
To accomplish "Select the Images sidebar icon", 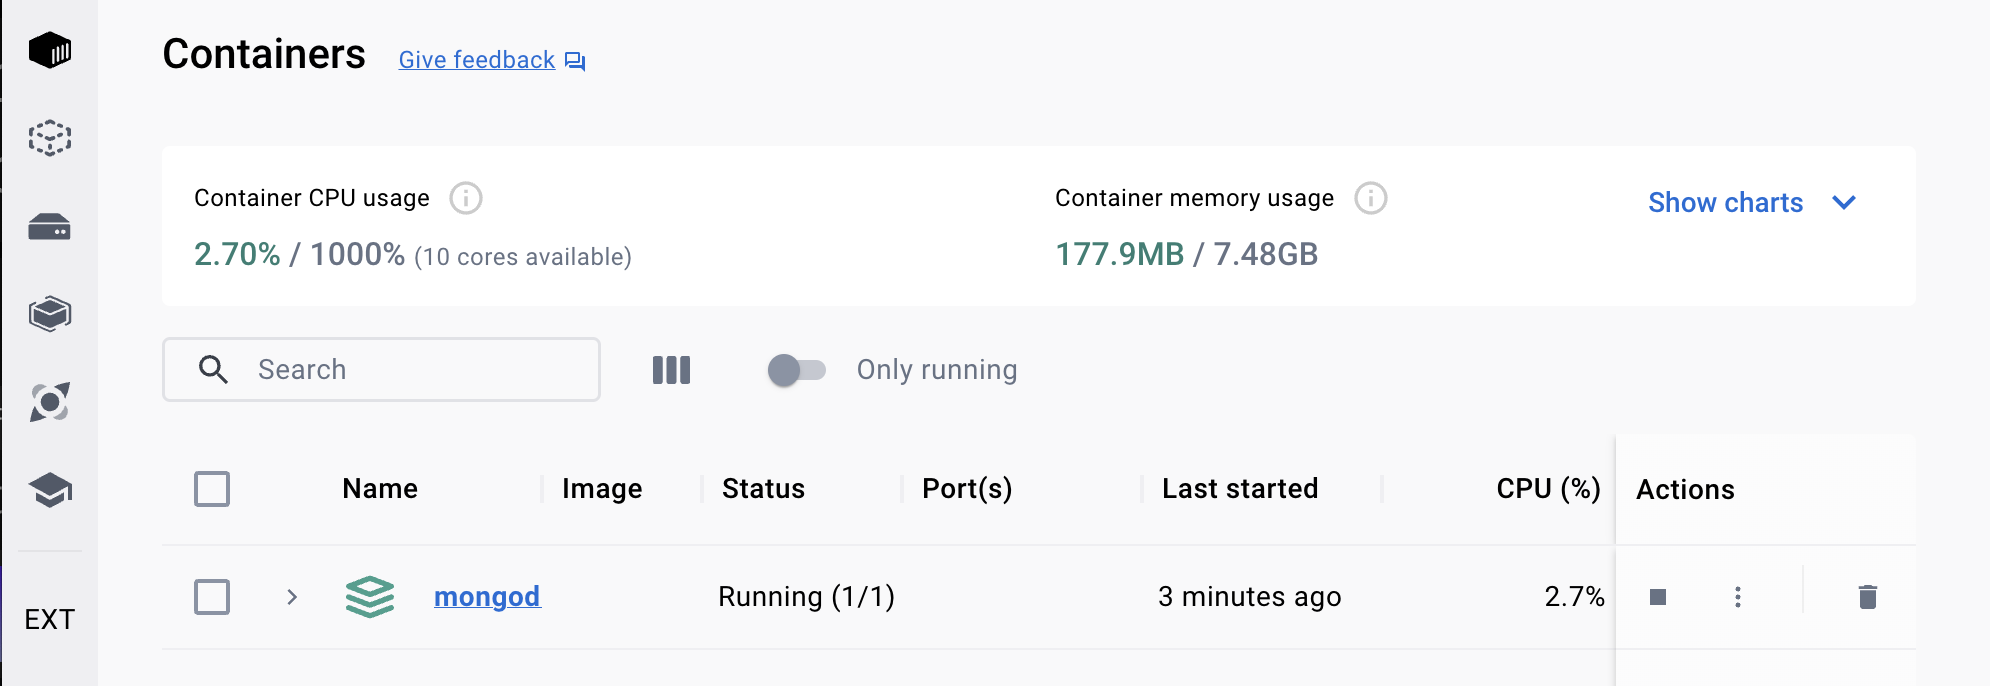I will point(52,139).
